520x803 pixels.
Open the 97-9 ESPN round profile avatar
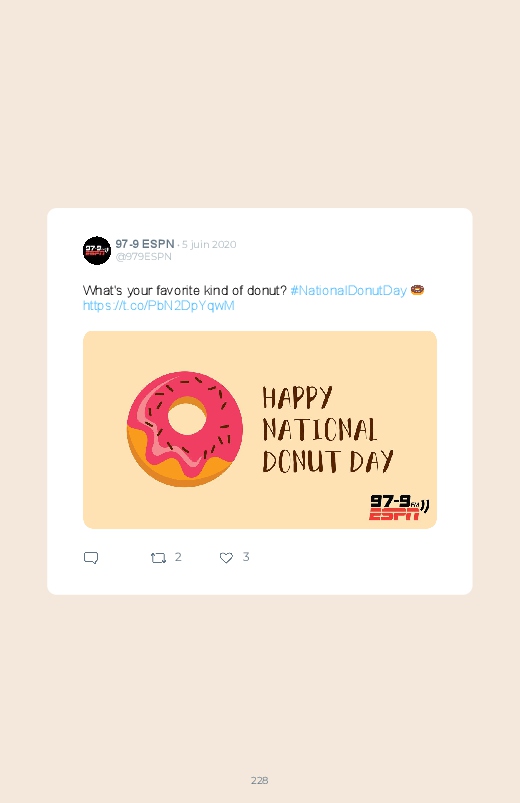click(x=97, y=250)
